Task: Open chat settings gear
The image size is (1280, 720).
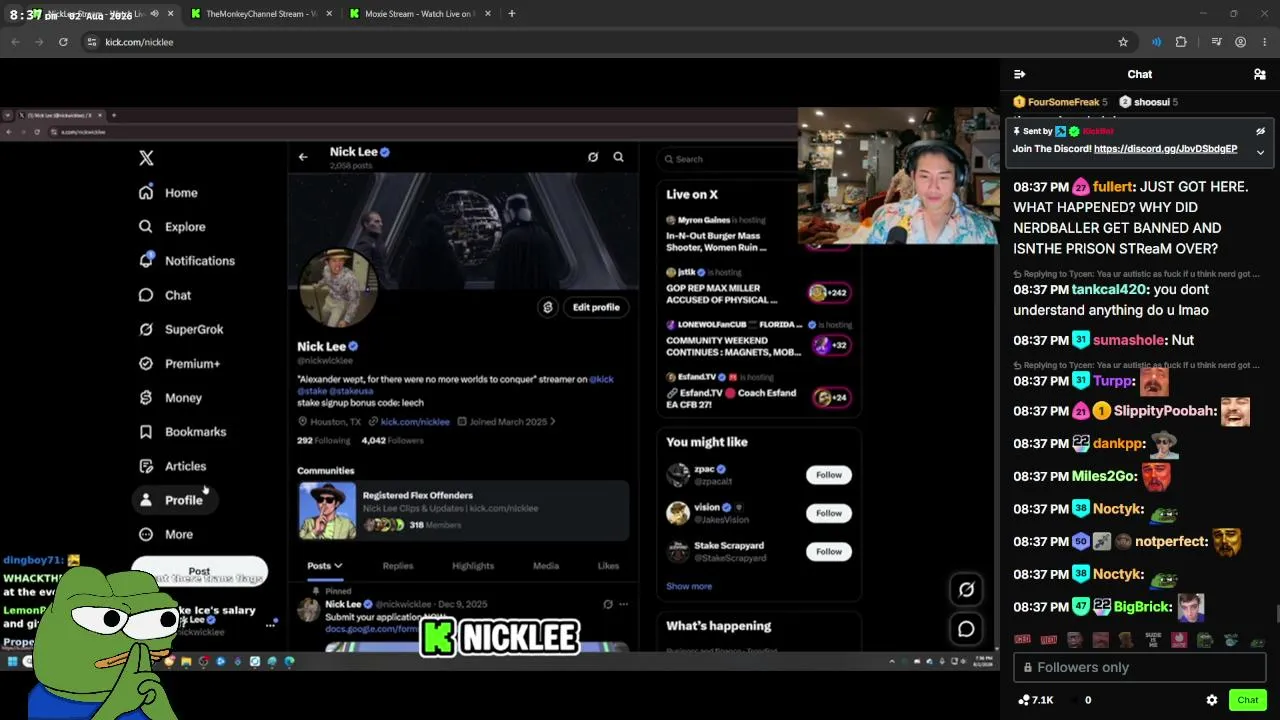Action: (x=1212, y=700)
